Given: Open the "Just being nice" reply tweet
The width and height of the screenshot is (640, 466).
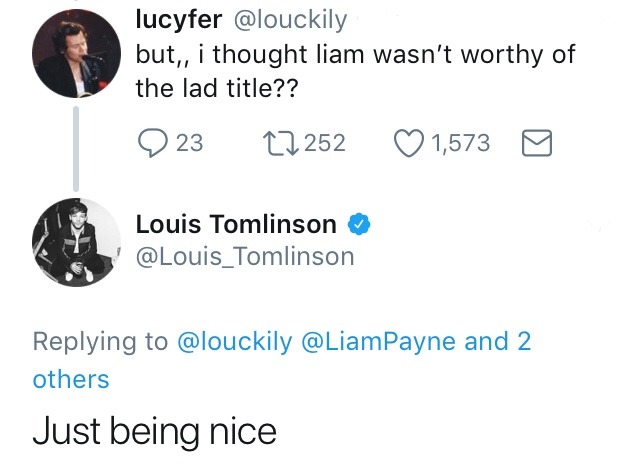Looking at the screenshot, I should coord(154,431).
